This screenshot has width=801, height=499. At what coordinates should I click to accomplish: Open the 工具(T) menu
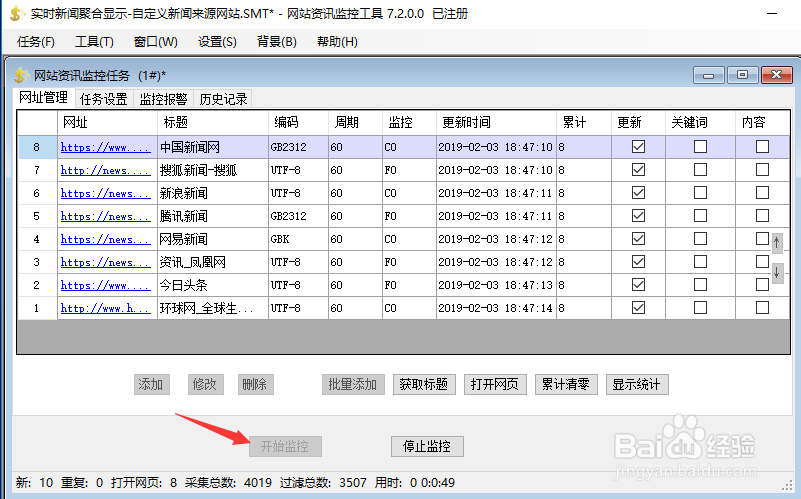pos(95,42)
